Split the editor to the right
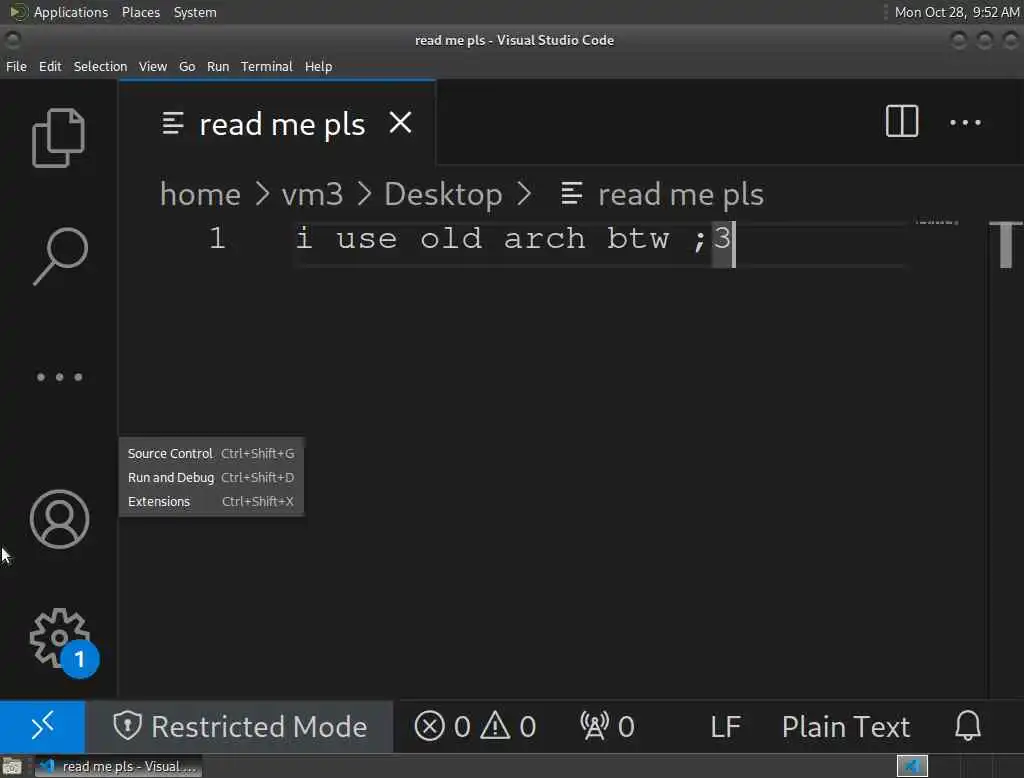 (902, 122)
